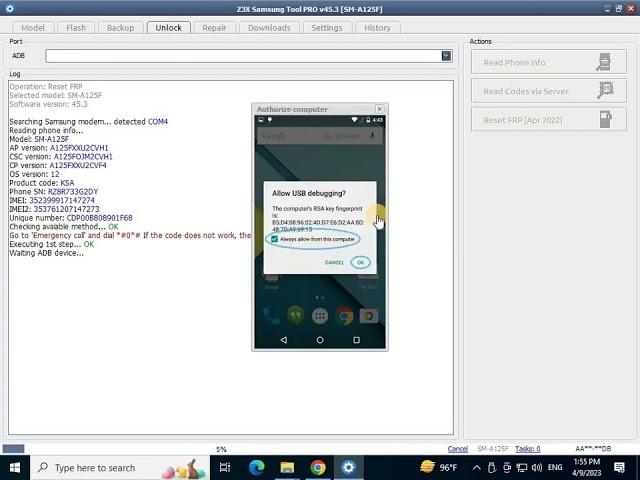
Task: Tap the Android back navigation icon
Action: point(284,340)
